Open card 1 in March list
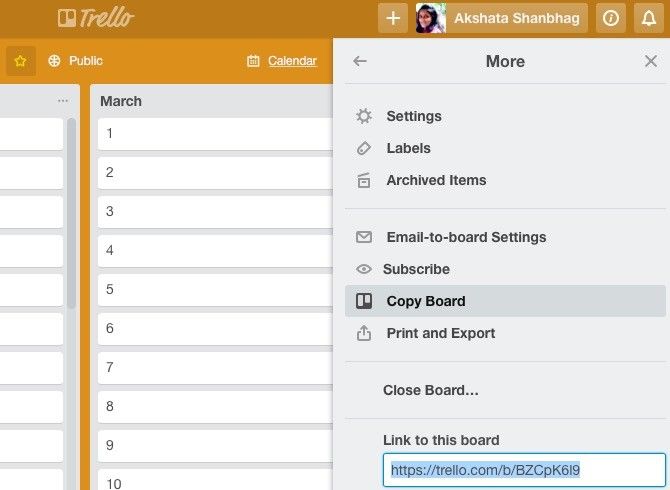The image size is (670, 490). 215,134
